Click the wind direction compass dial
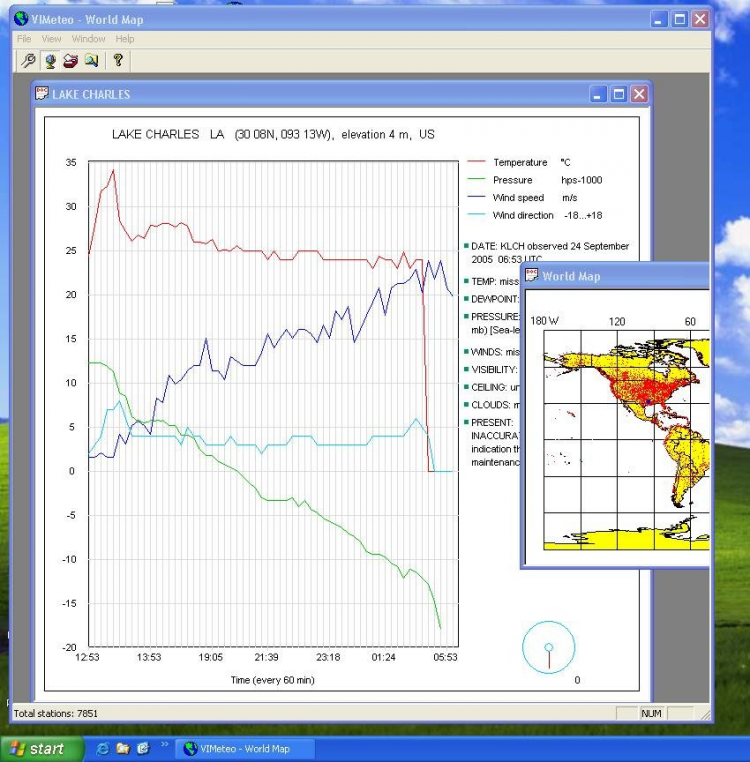 pyautogui.click(x=548, y=648)
